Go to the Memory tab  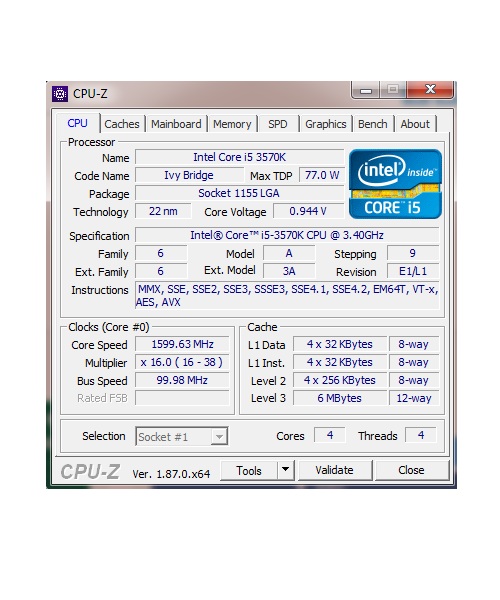pos(232,124)
